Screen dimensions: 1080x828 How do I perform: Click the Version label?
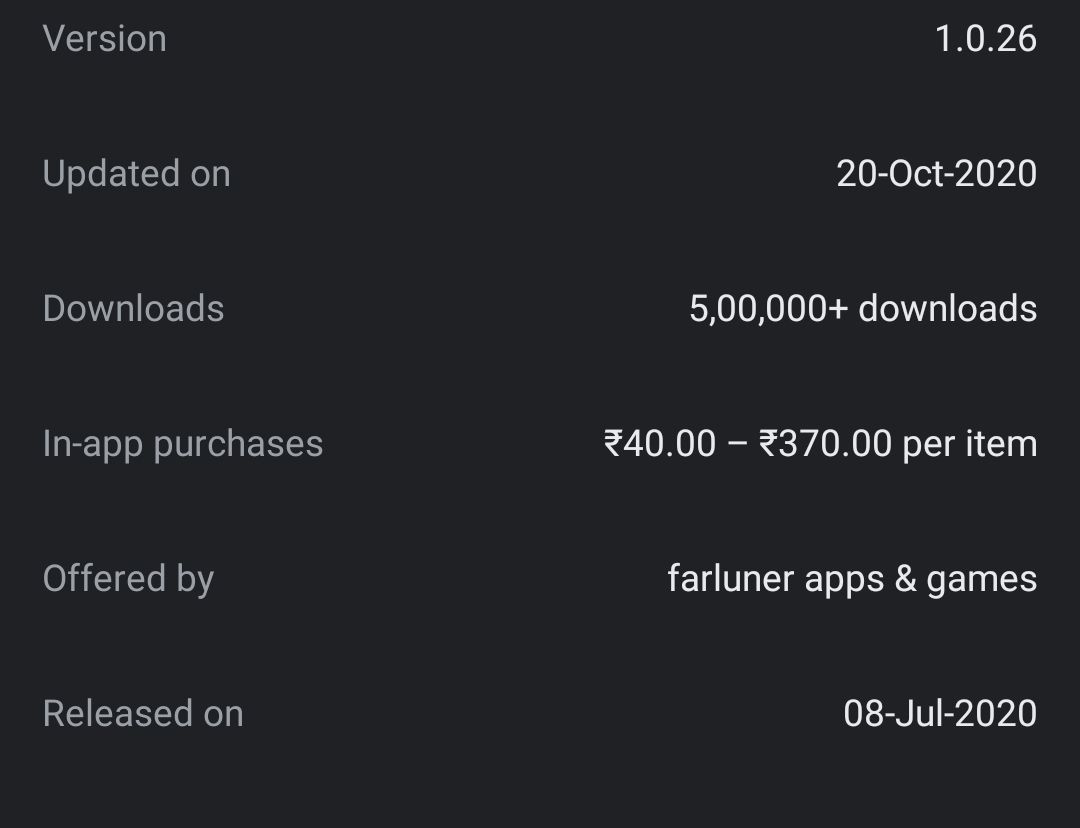point(104,39)
